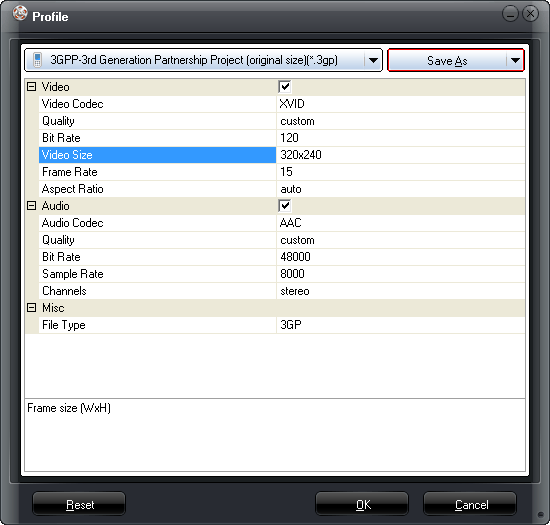The height and width of the screenshot is (525, 550).
Task: Click the sample rate value 8000
Action: tap(292, 274)
